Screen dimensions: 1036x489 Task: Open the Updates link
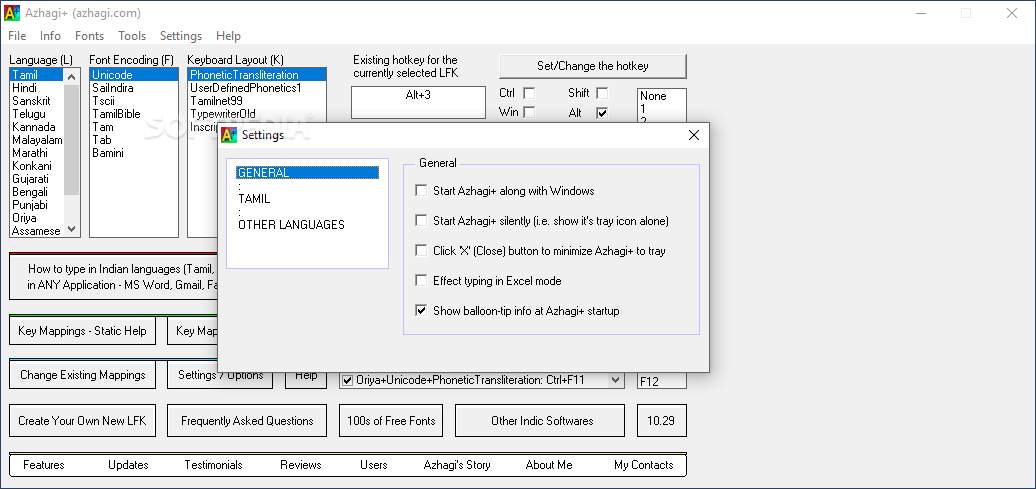(128, 465)
